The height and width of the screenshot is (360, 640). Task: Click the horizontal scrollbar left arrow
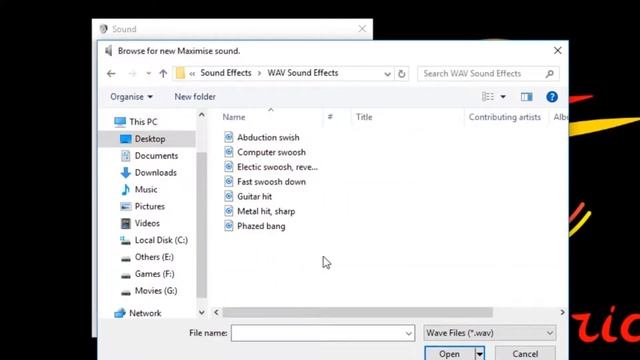point(216,313)
